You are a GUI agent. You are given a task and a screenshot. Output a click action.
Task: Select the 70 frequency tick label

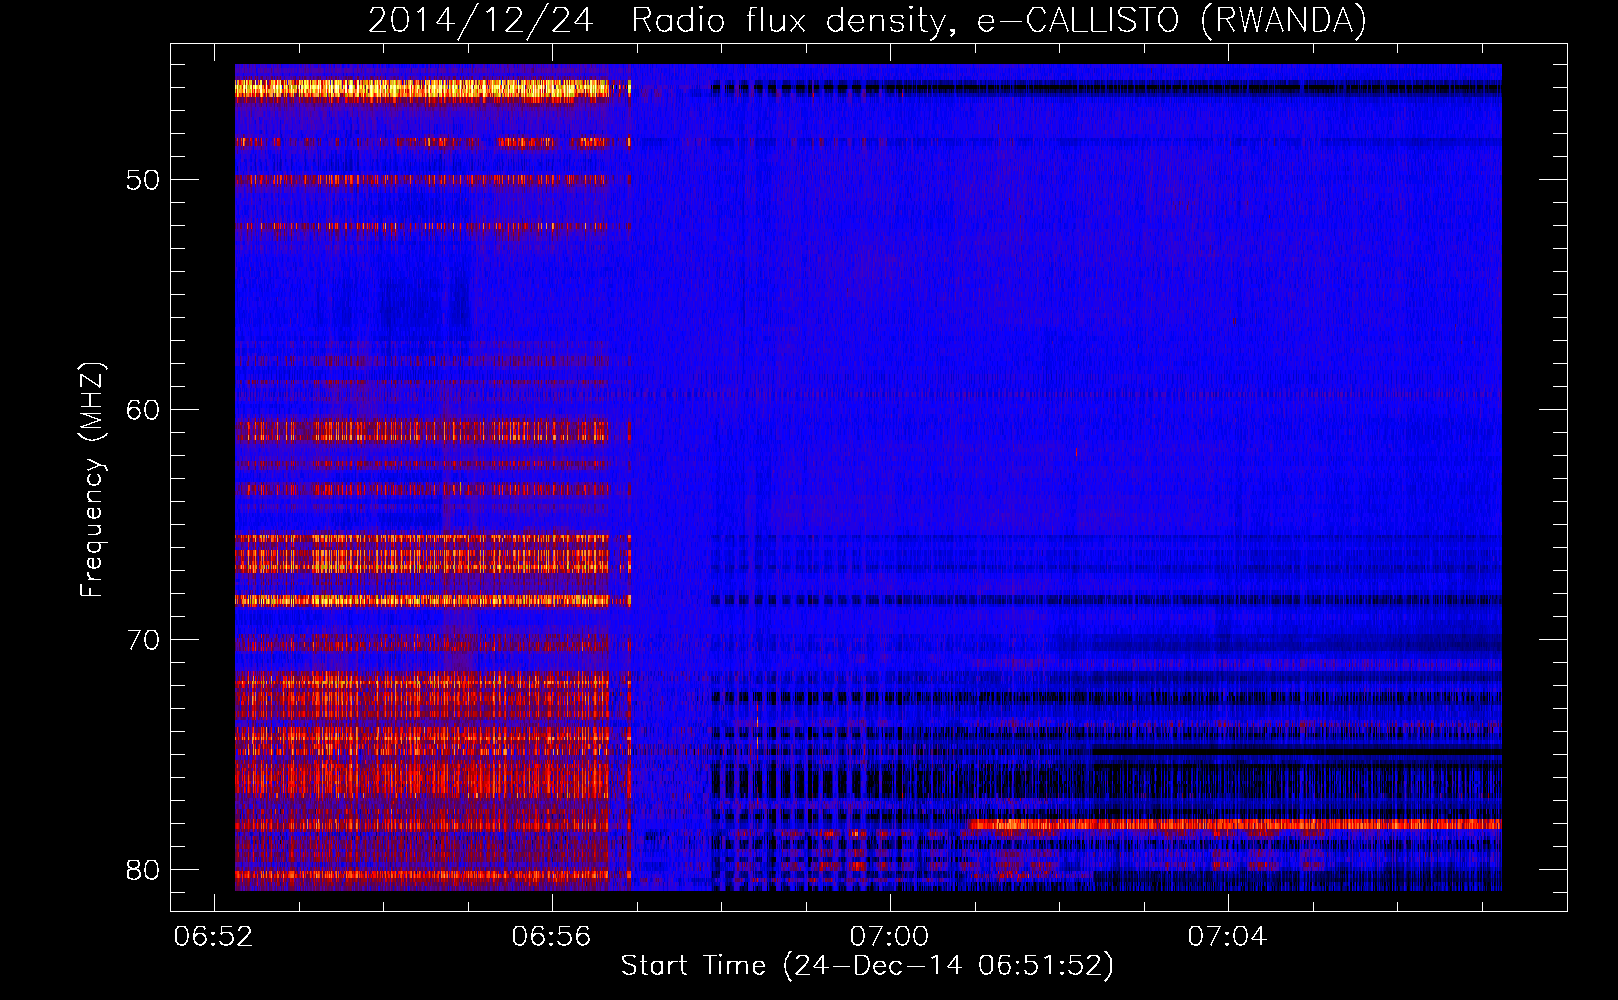(x=143, y=639)
